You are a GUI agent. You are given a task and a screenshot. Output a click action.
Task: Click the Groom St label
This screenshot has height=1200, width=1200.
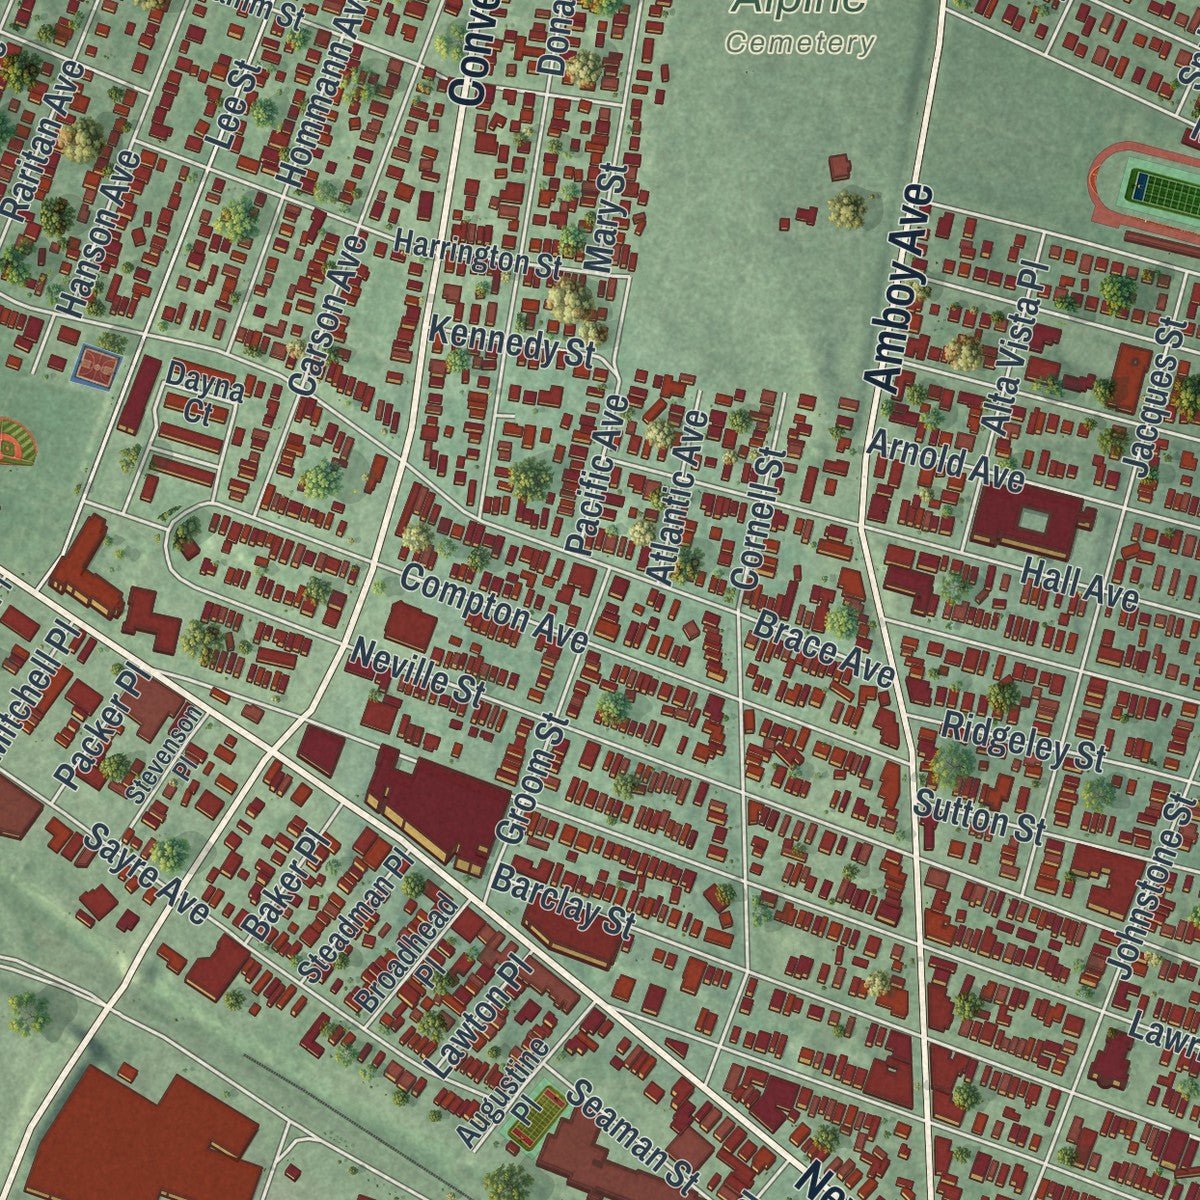pyautogui.click(x=531, y=778)
